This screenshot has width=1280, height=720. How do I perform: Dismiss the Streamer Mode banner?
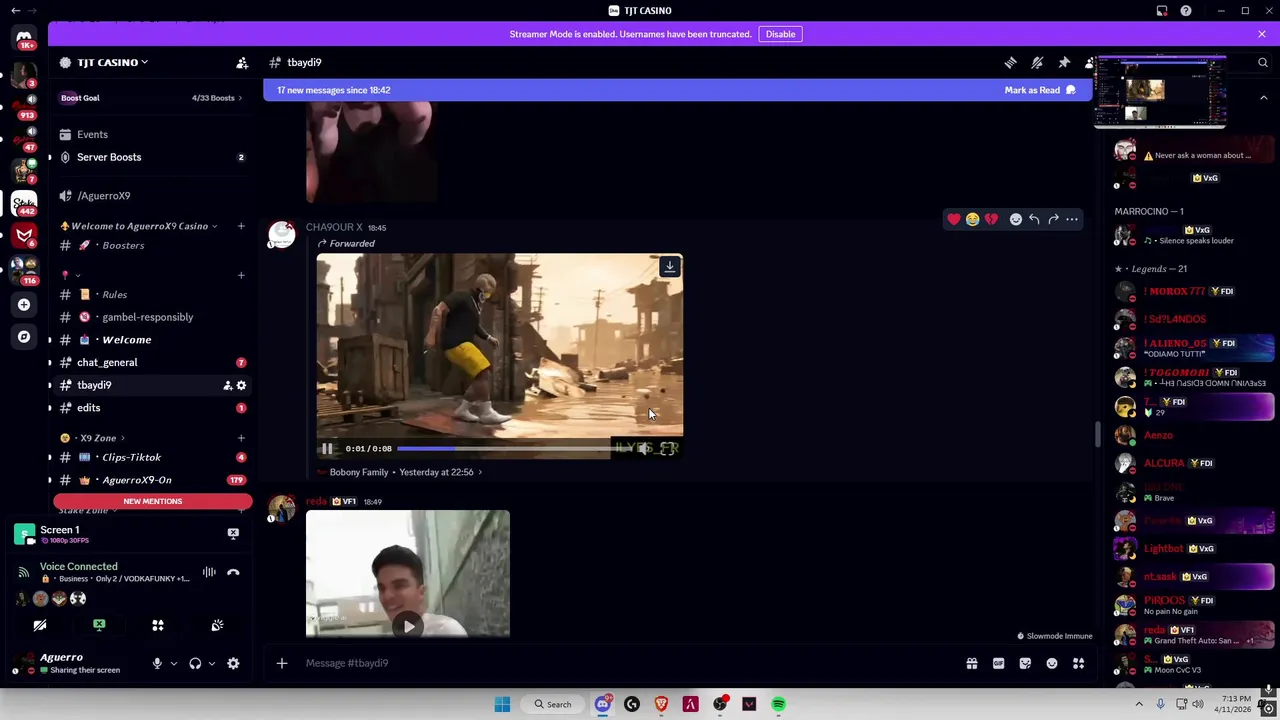click(x=1261, y=34)
